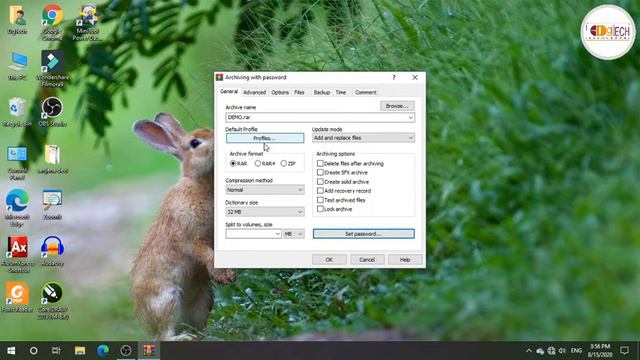The image size is (640, 360).
Task: Click the Help button in the dialog
Action: (405, 260)
